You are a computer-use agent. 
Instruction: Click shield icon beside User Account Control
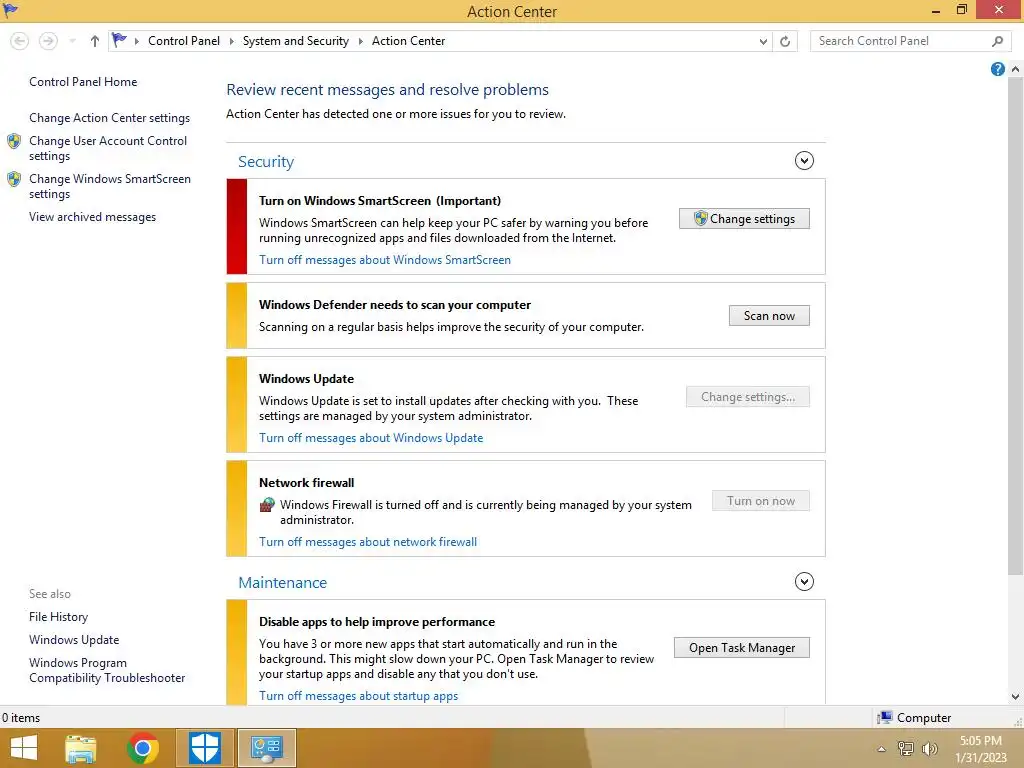[x=14, y=141]
